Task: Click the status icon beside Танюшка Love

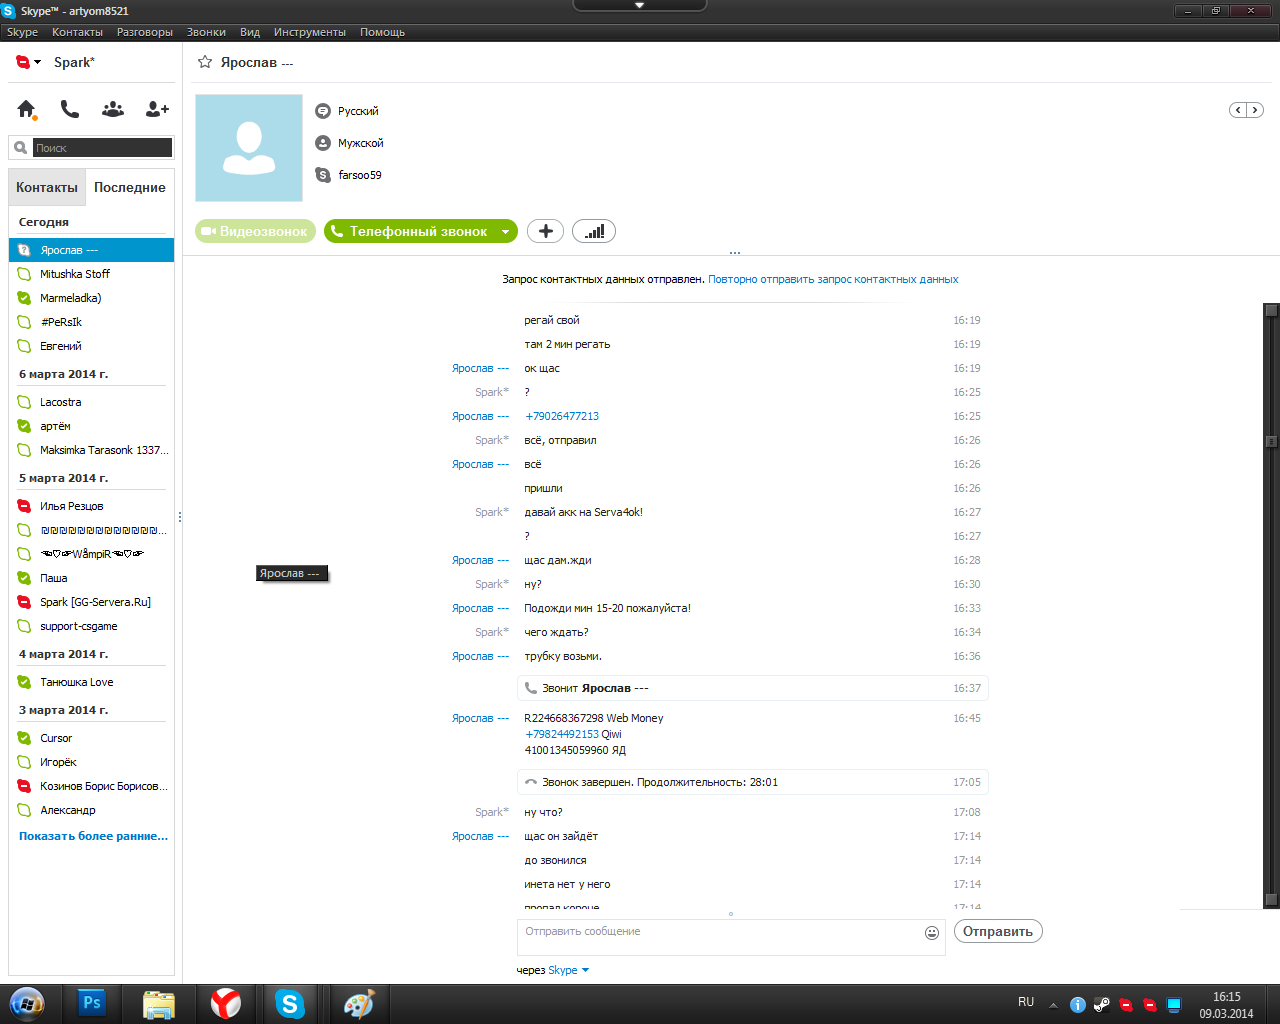Action: [x=24, y=682]
